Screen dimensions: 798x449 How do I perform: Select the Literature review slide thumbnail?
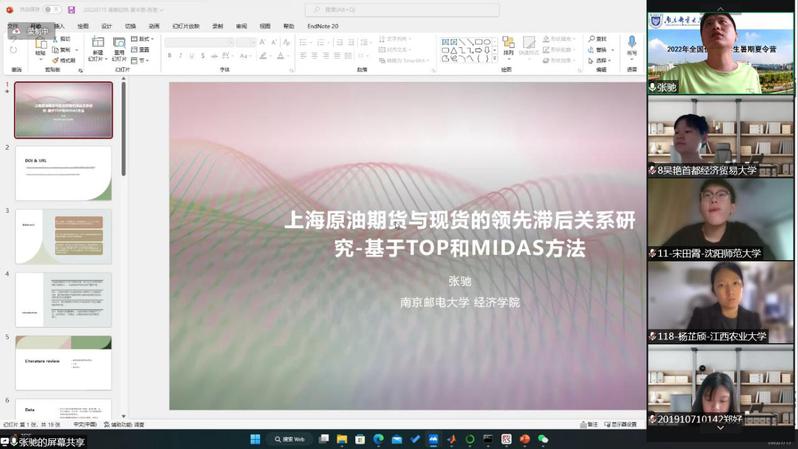point(63,362)
